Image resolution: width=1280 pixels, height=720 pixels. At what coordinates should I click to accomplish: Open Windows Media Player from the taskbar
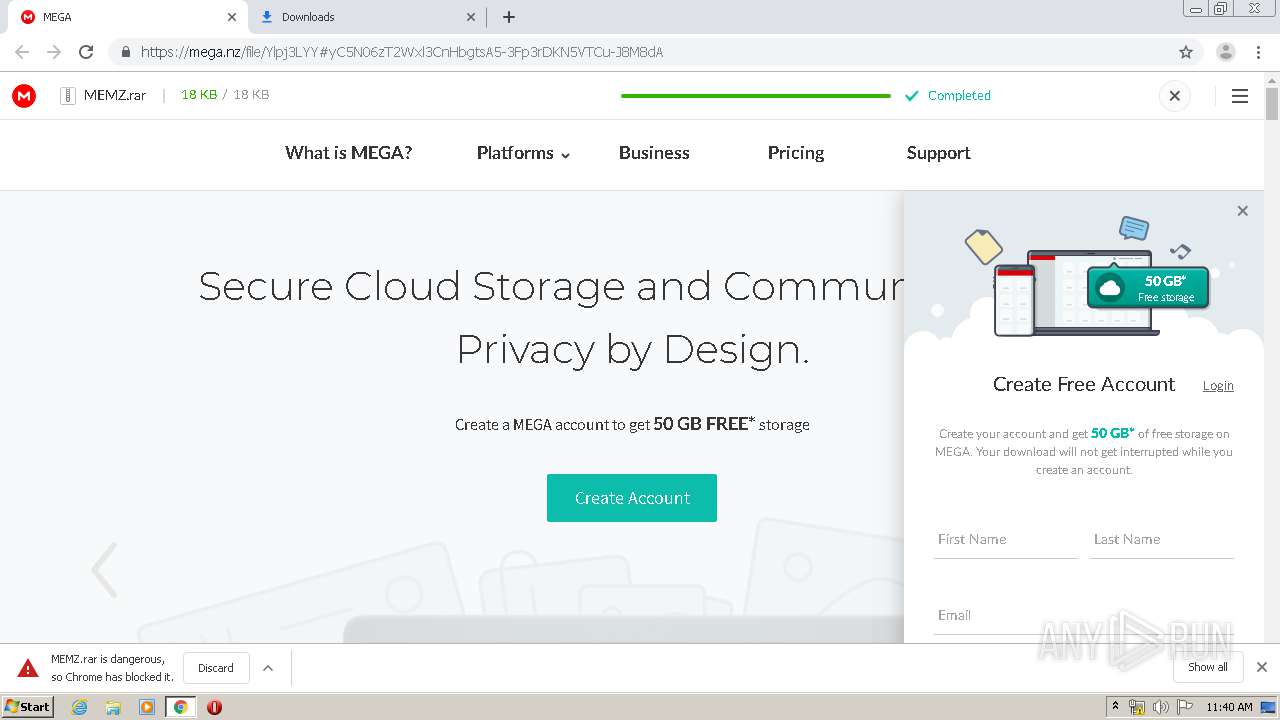click(x=147, y=707)
